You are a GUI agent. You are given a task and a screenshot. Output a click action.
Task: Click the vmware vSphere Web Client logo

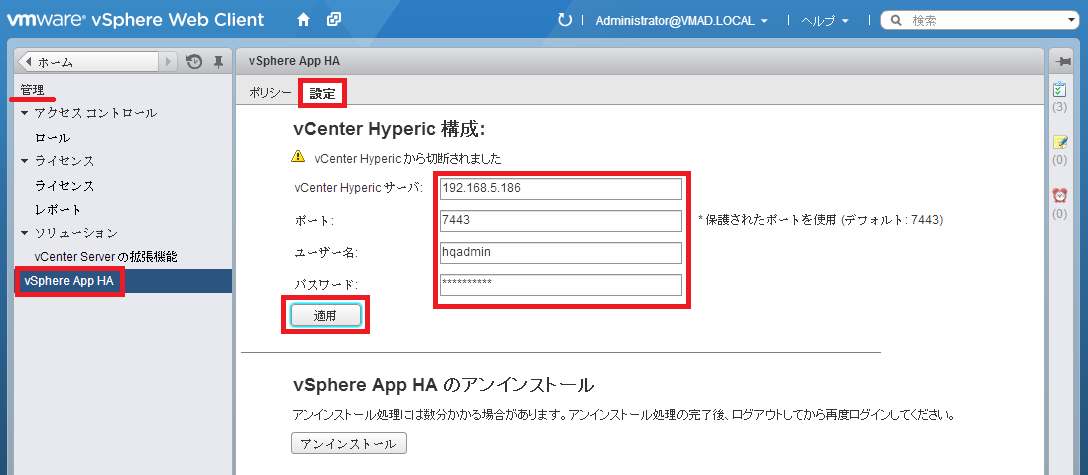click(135, 19)
